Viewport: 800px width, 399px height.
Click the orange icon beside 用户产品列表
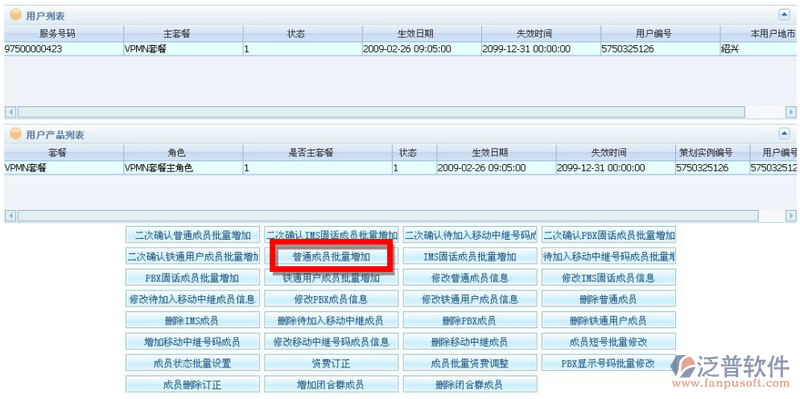click(x=15, y=134)
